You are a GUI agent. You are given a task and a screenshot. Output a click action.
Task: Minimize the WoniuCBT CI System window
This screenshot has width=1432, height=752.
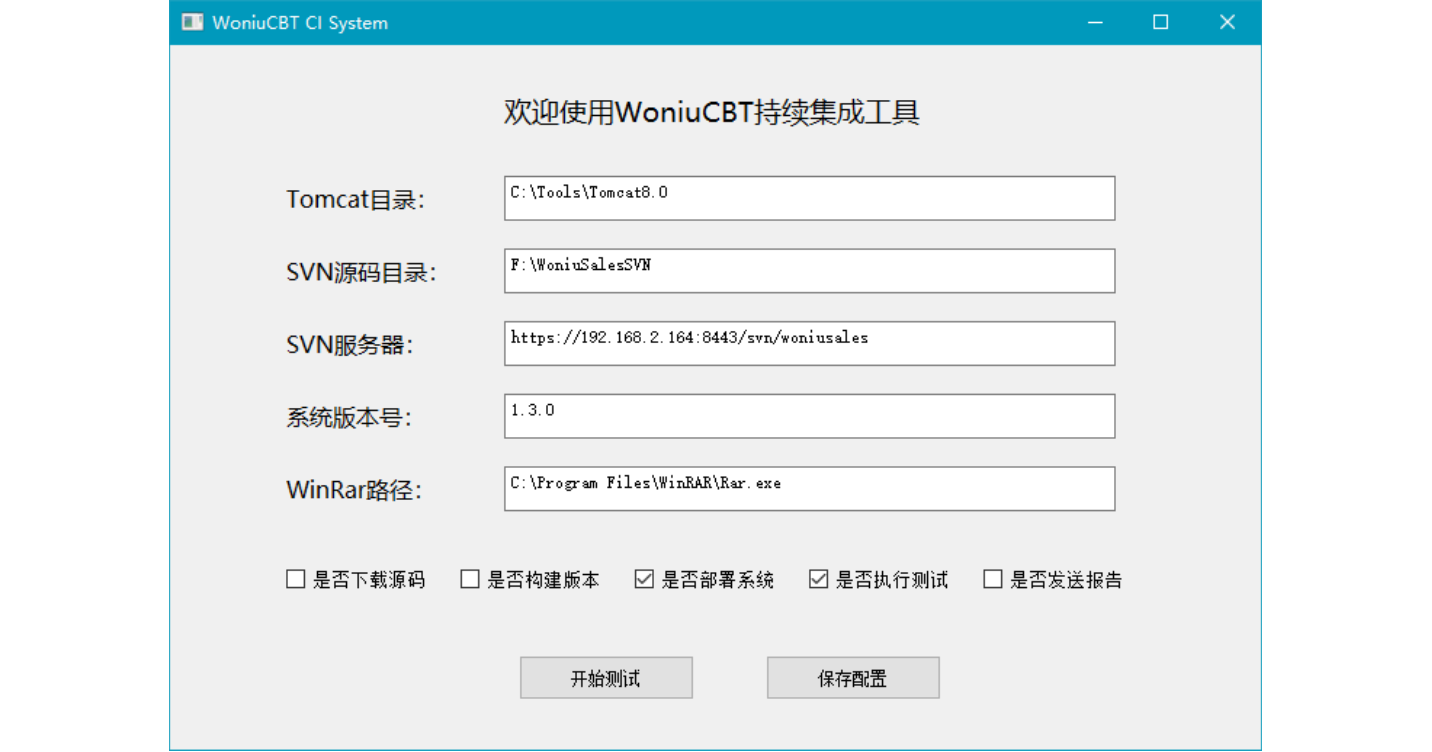tap(1094, 21)
